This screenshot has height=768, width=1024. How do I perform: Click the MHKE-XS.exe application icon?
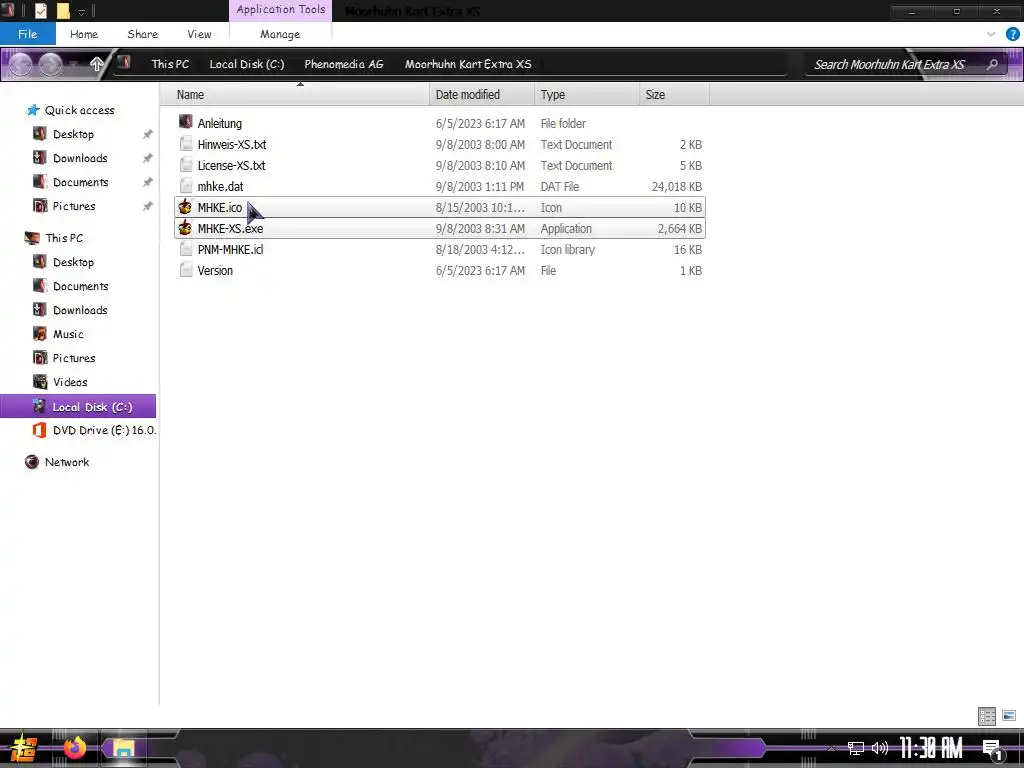click(185, 228)
